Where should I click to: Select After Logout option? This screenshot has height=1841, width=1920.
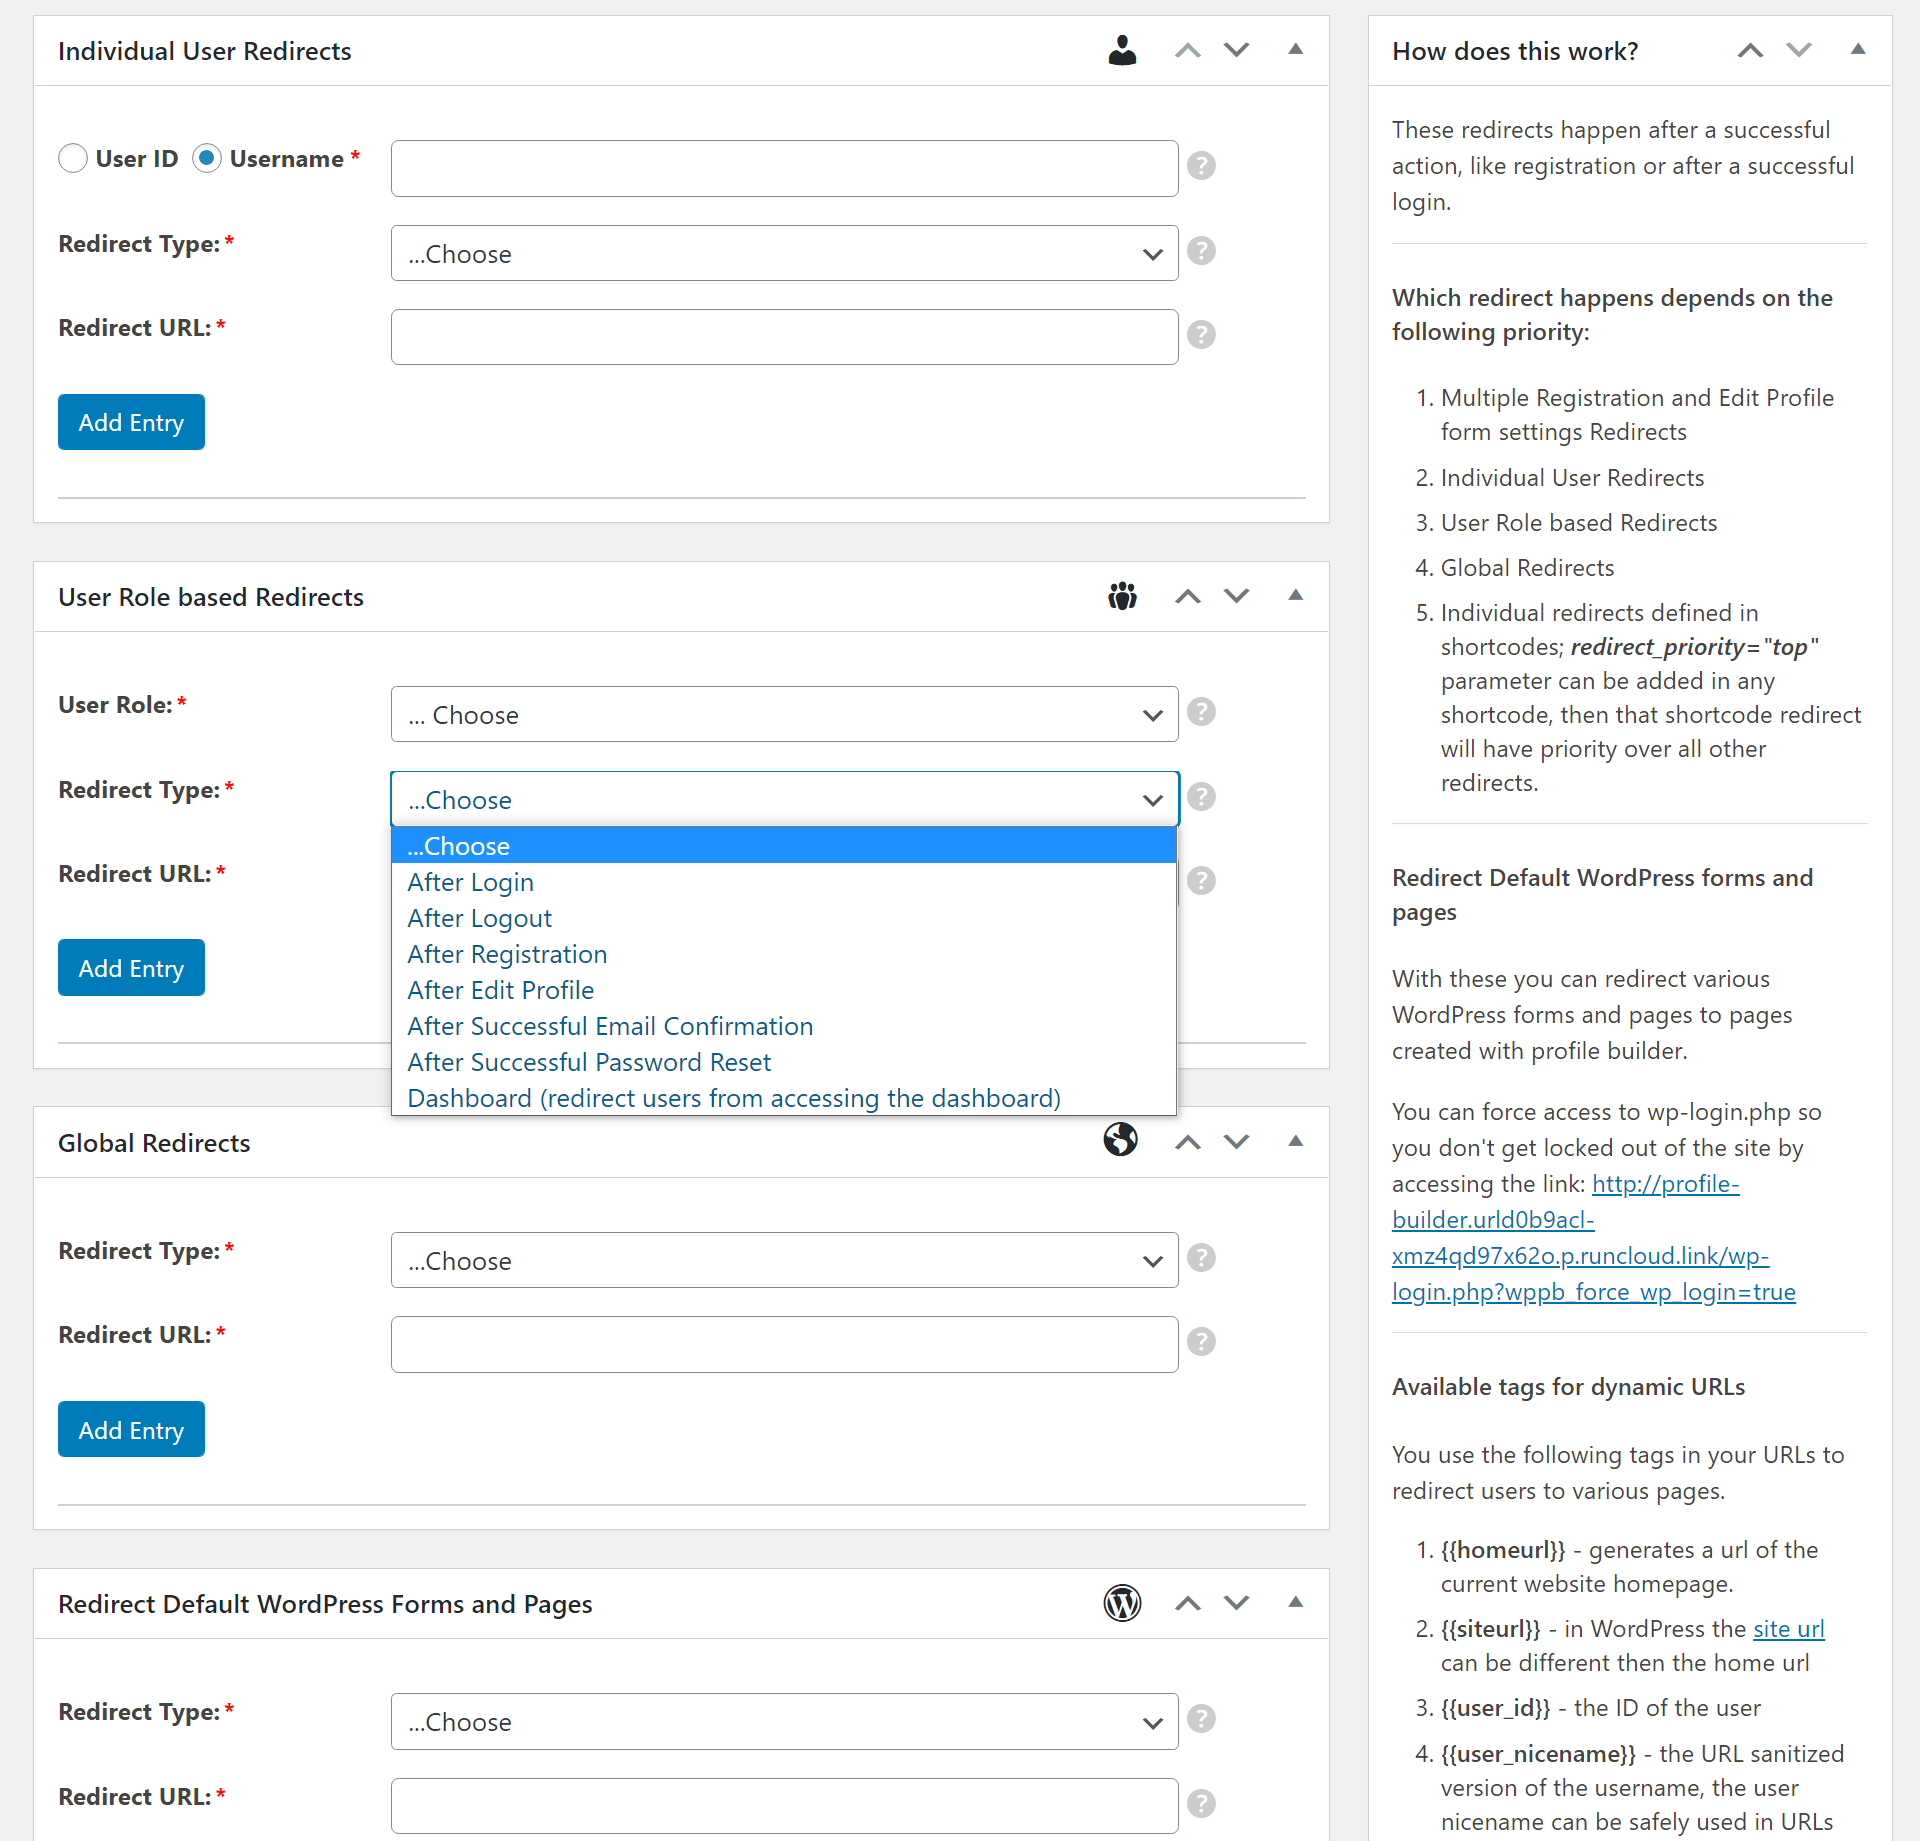pos(784,918)
